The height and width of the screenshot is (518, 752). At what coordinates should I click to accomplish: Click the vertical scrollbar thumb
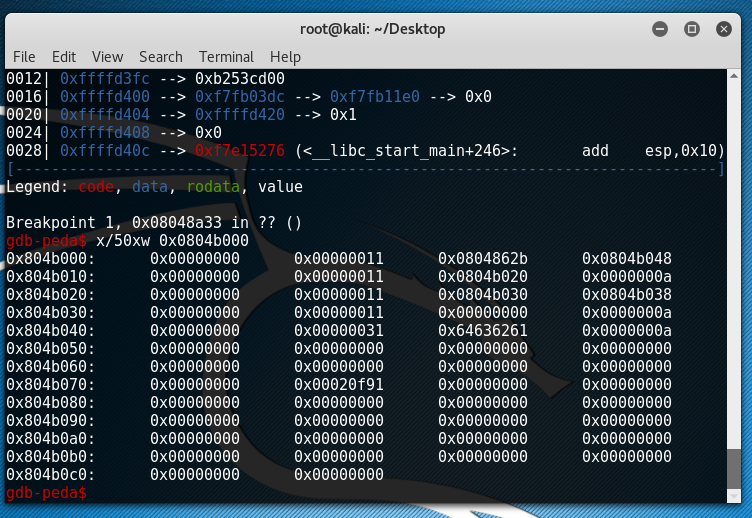pos(734,469)
